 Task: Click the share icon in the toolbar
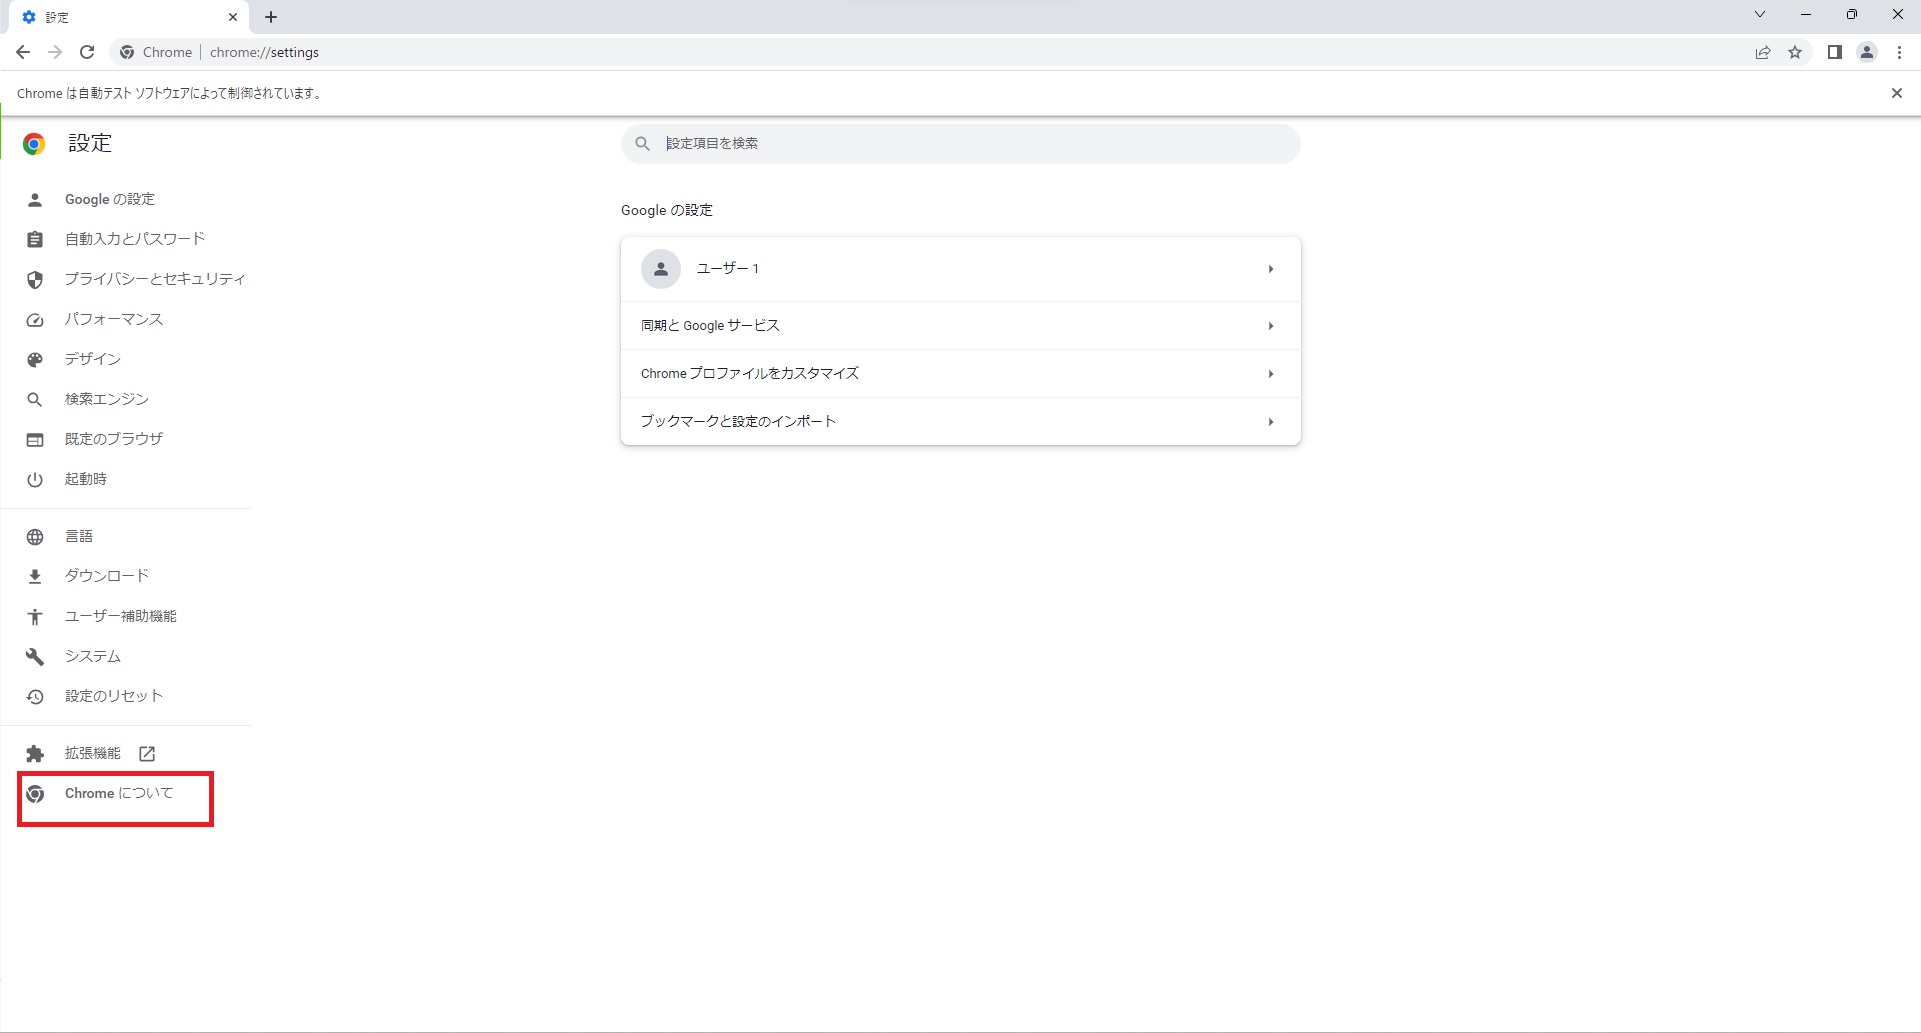(1762, 52)
